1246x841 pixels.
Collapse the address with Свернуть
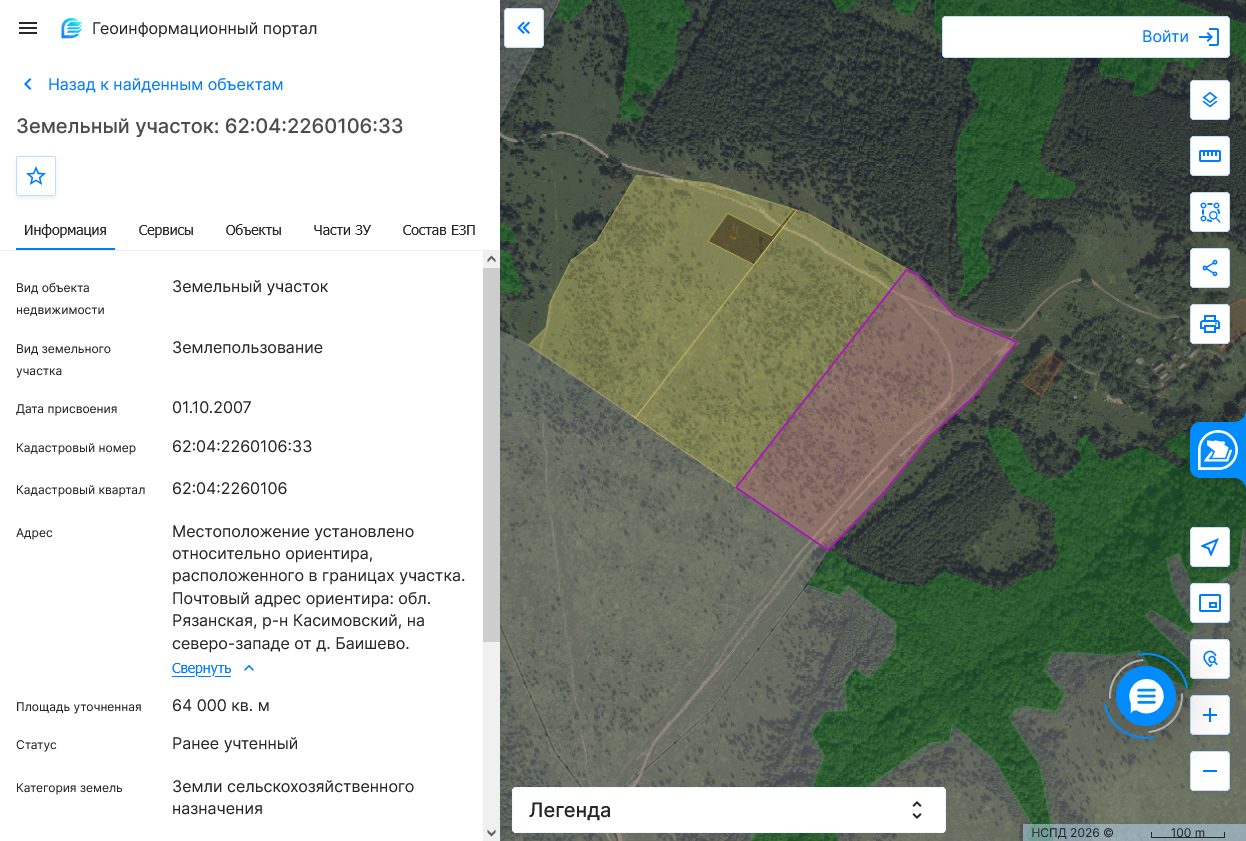click(213, 668)
